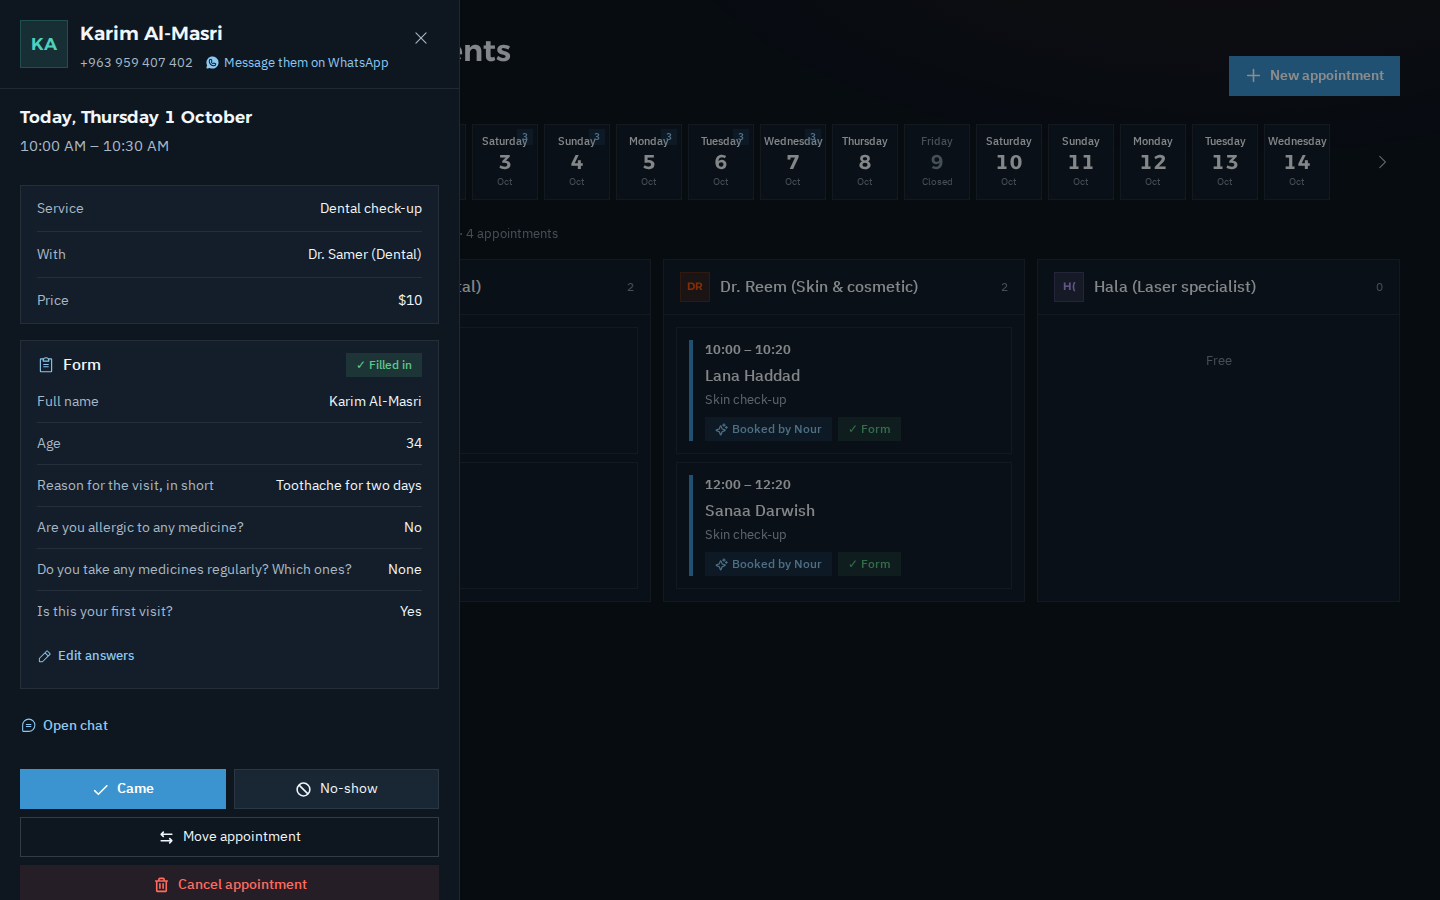The width and height of the screenshot is (1440, 900).
Task: Click Form badge on Sanaa Darwish appointment
Action: coord(869,564)
